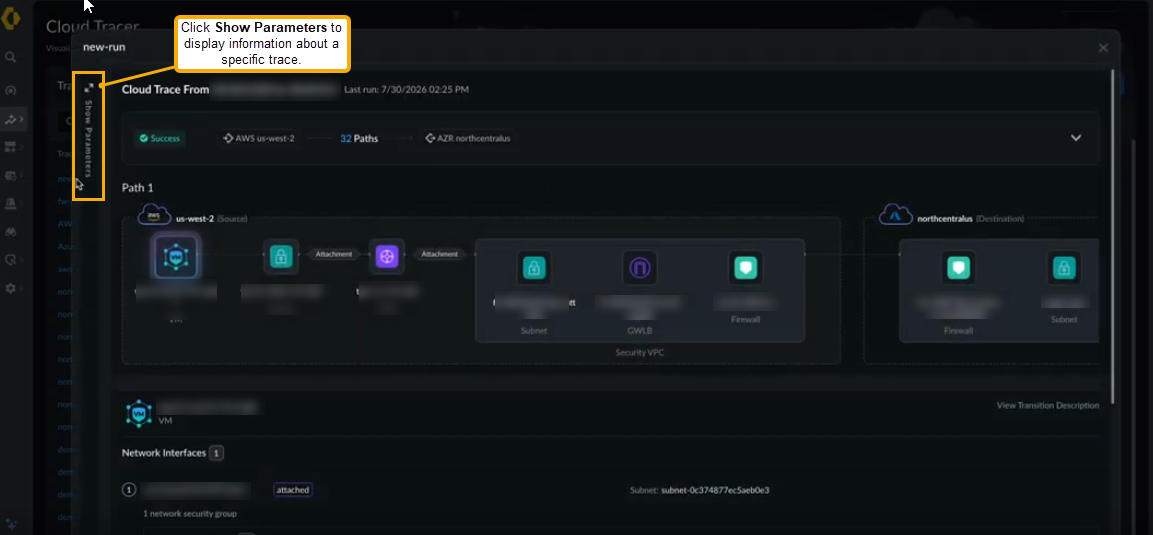
Task: Select the VM node icon in Path 1
Action: coord(176,256)
